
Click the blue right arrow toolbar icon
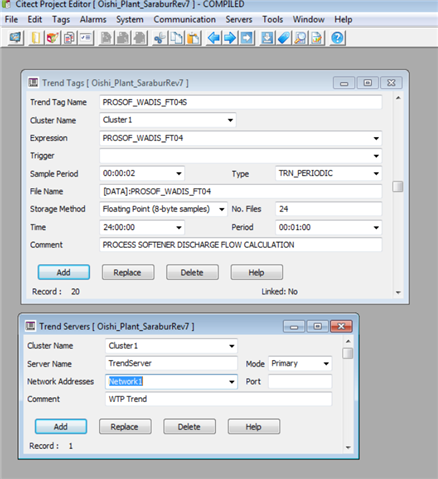point(230,38)
